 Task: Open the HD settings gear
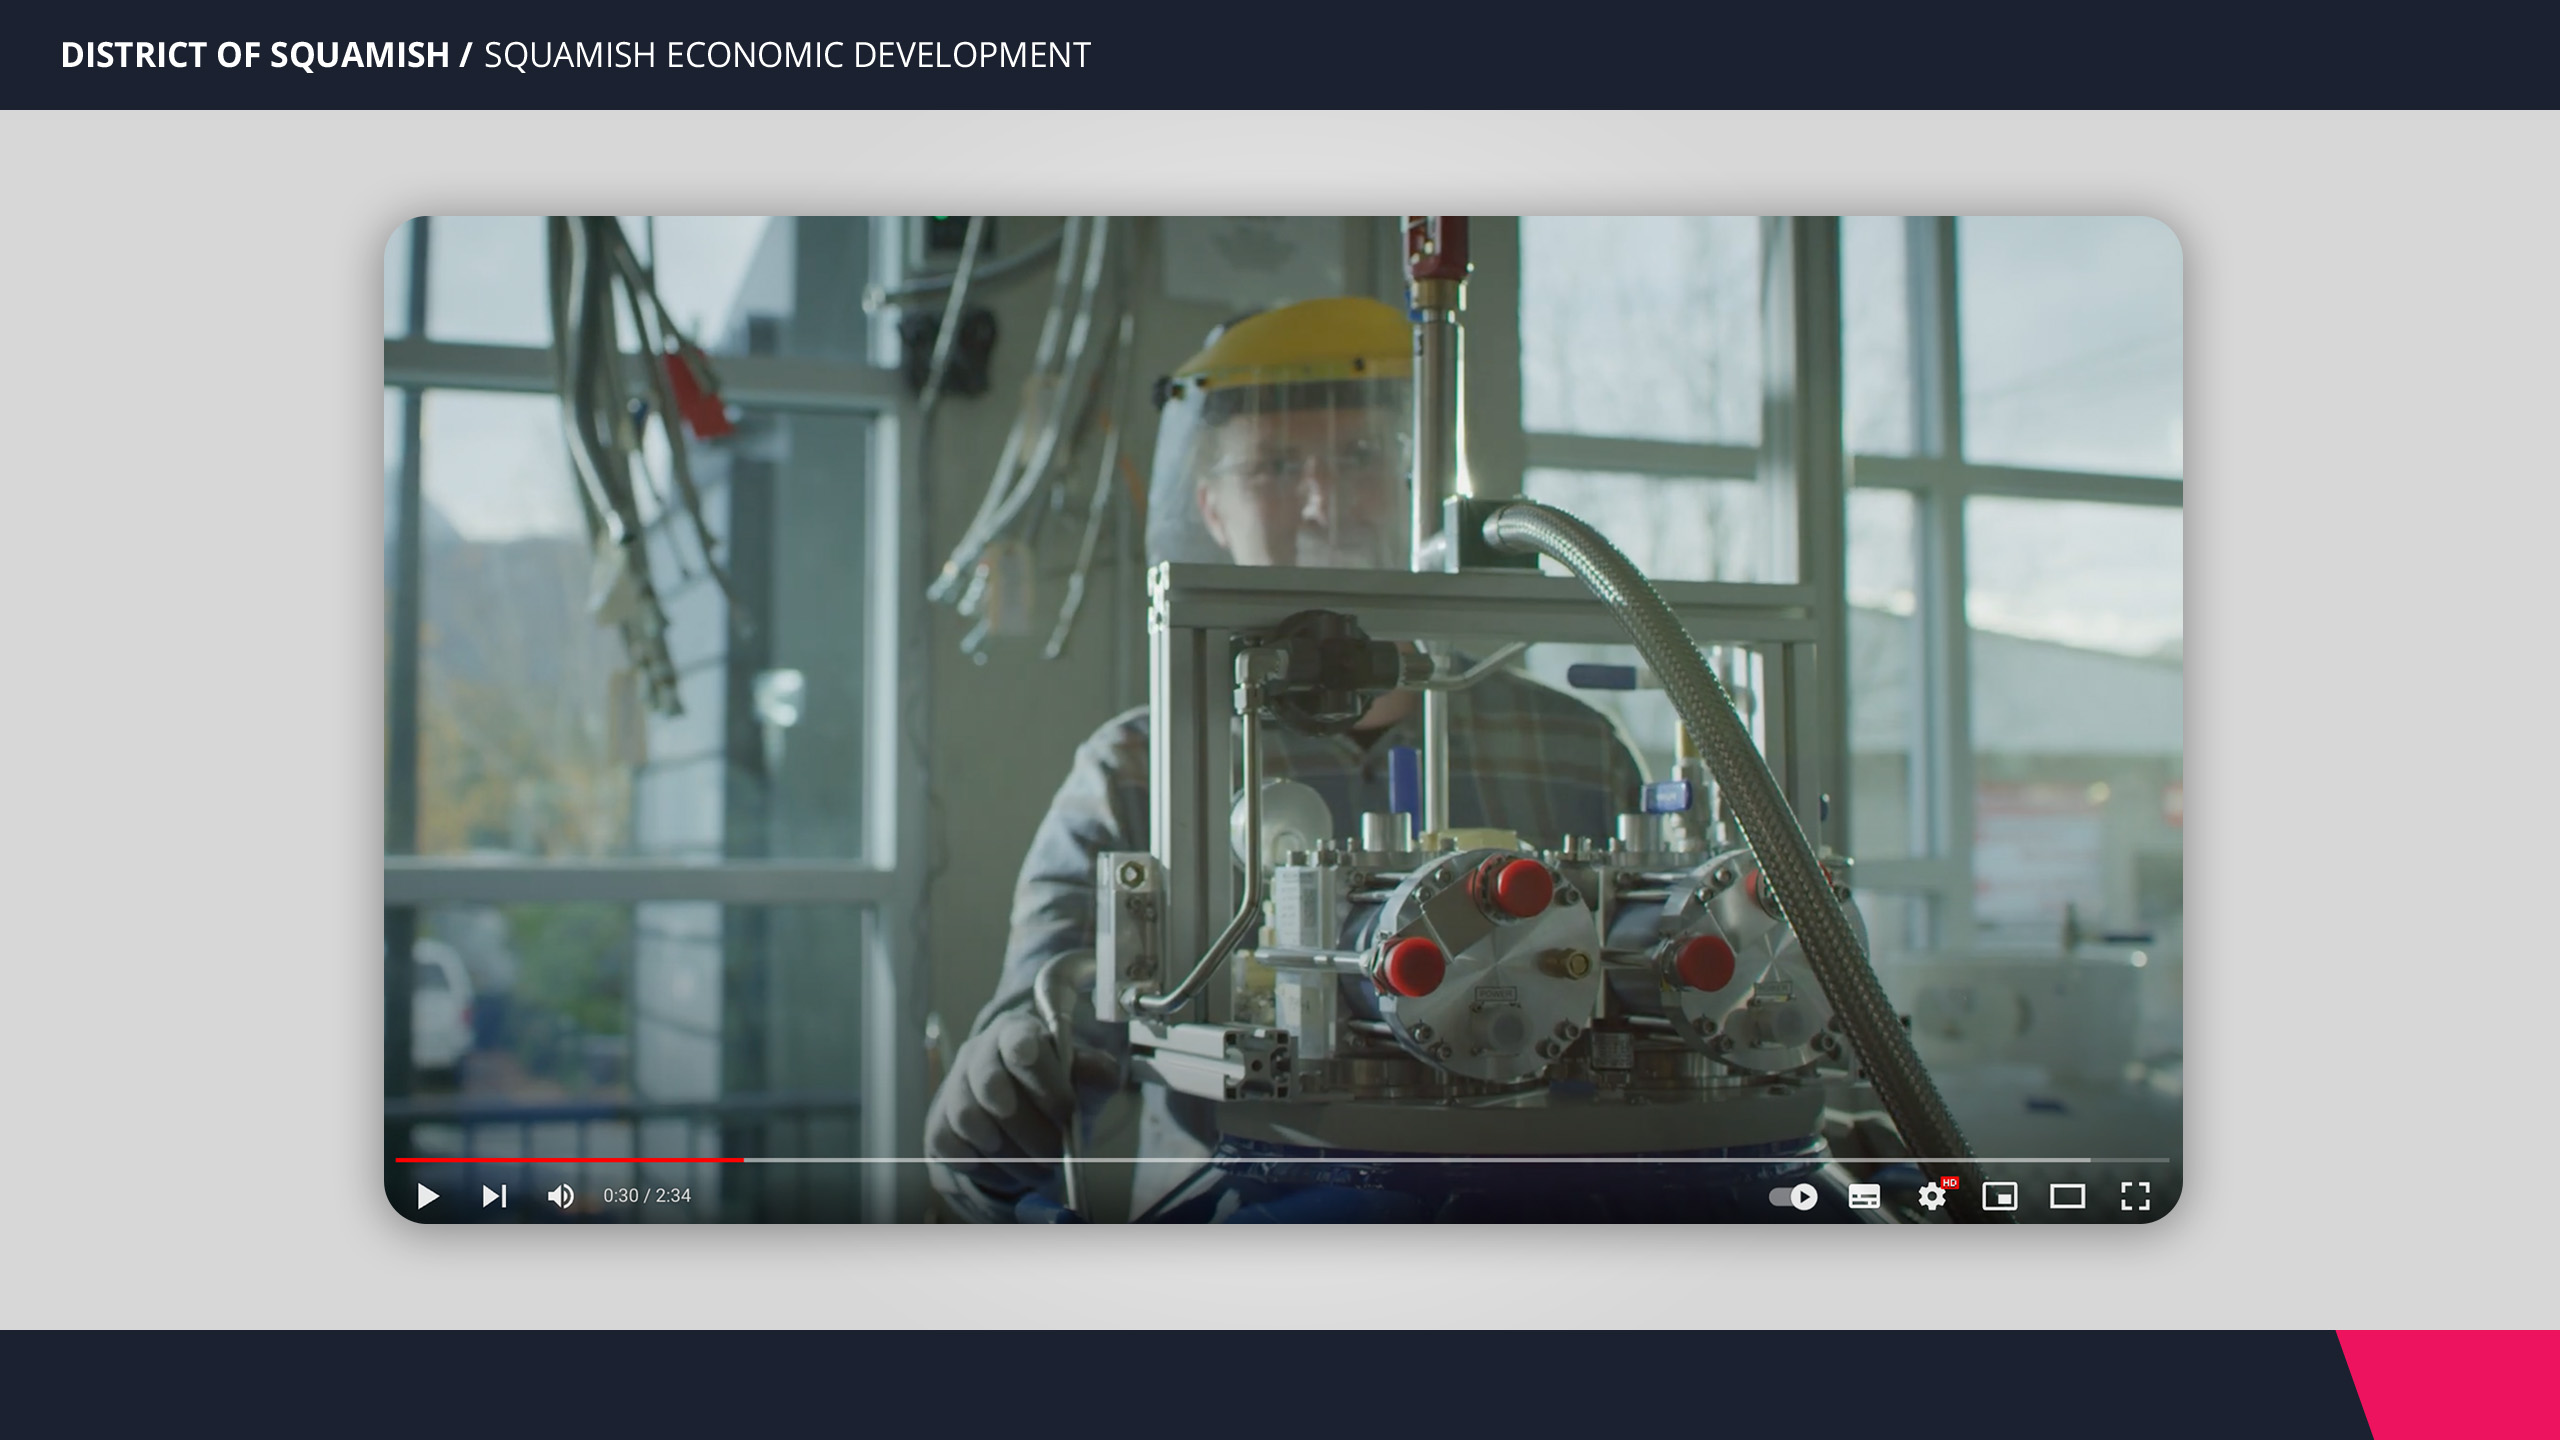coord(1934,1195)
